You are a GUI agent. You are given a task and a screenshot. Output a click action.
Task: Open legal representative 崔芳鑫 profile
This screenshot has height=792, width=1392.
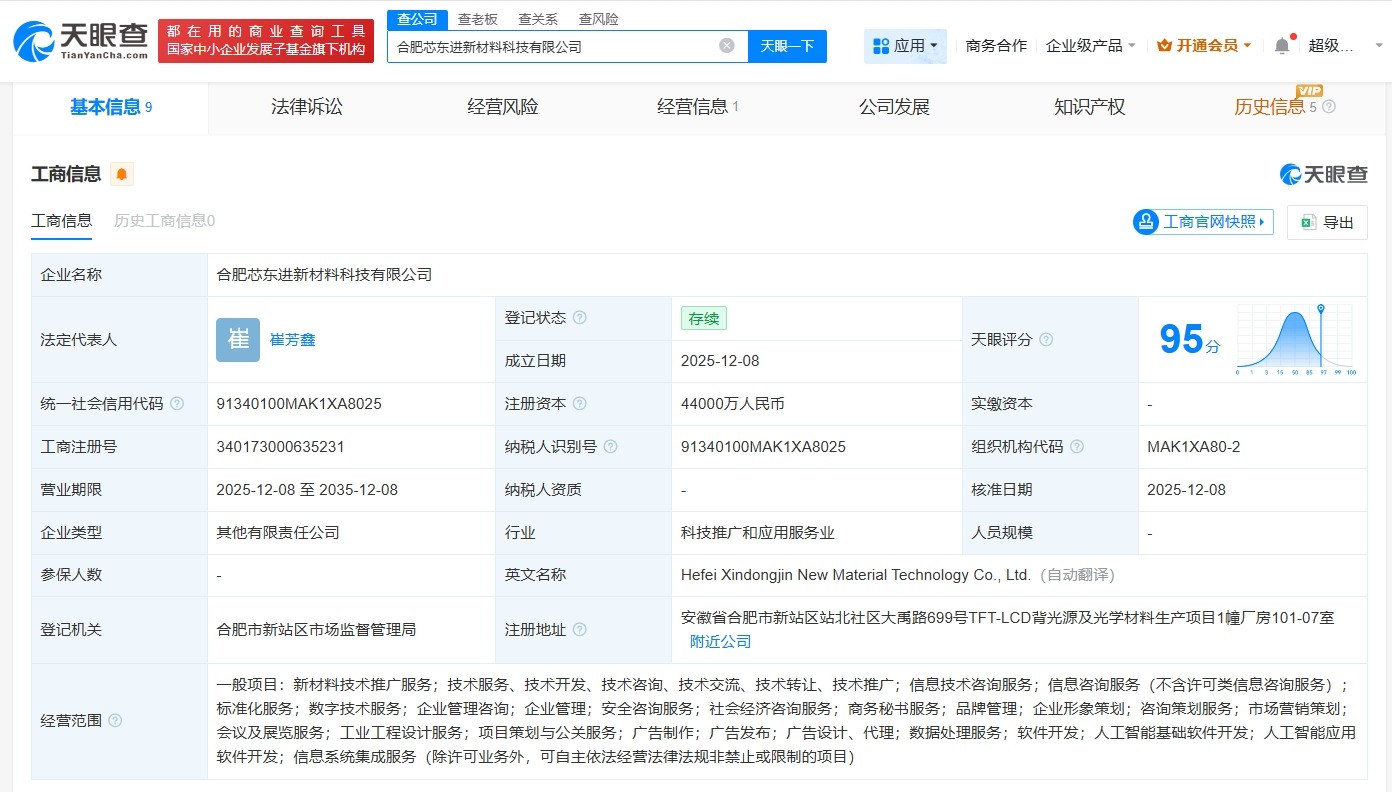(x=292, y=340)
